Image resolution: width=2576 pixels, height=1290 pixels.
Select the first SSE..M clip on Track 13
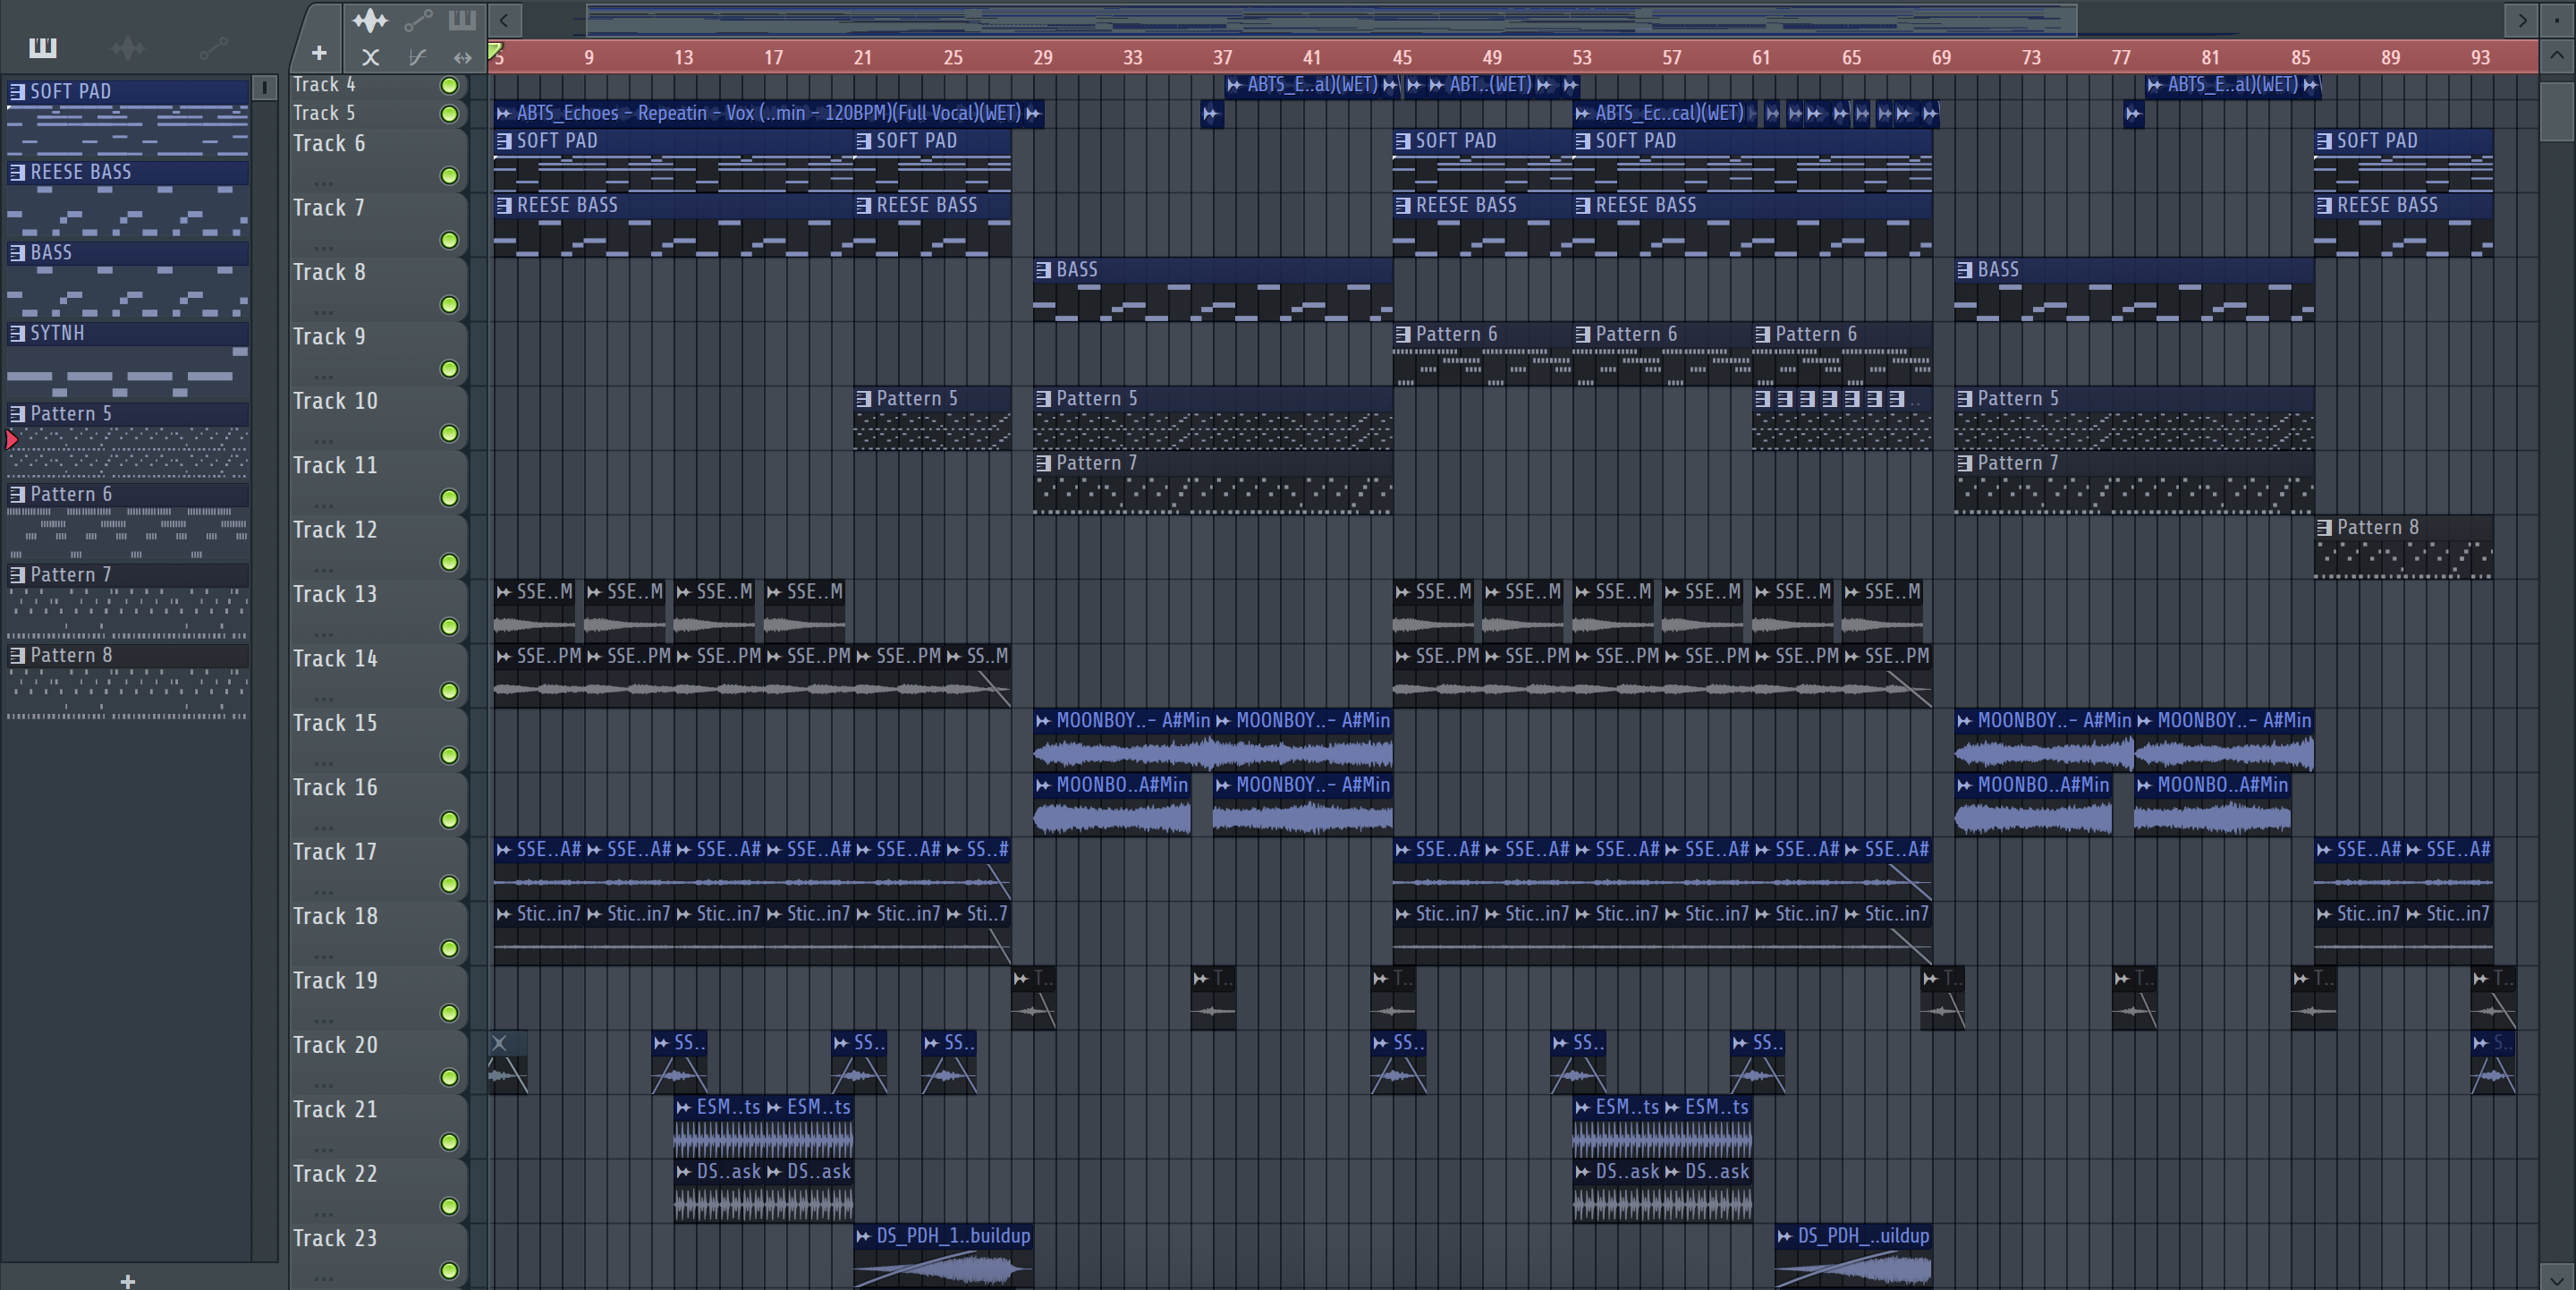[534, 611]
